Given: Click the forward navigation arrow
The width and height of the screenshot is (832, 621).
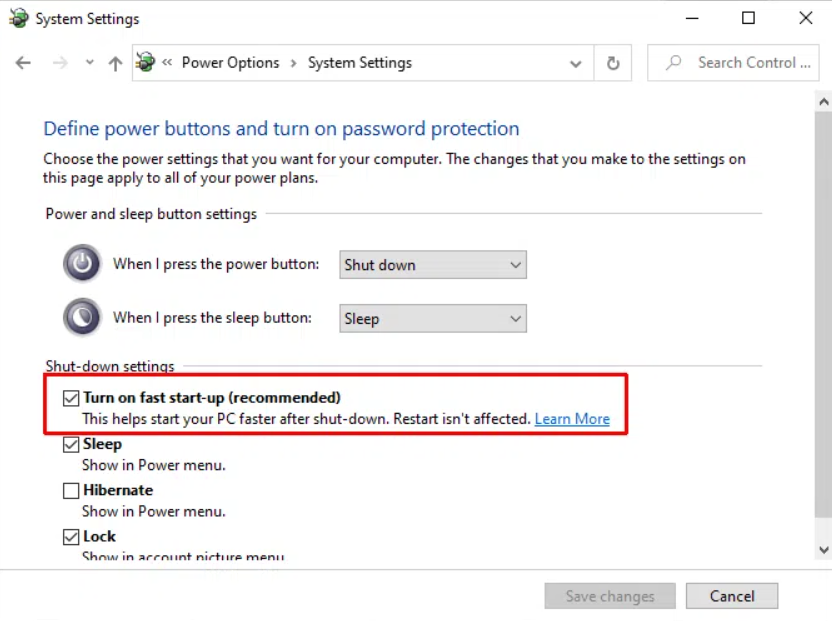Looking at the screenshot, I should [x=60, y=63].
